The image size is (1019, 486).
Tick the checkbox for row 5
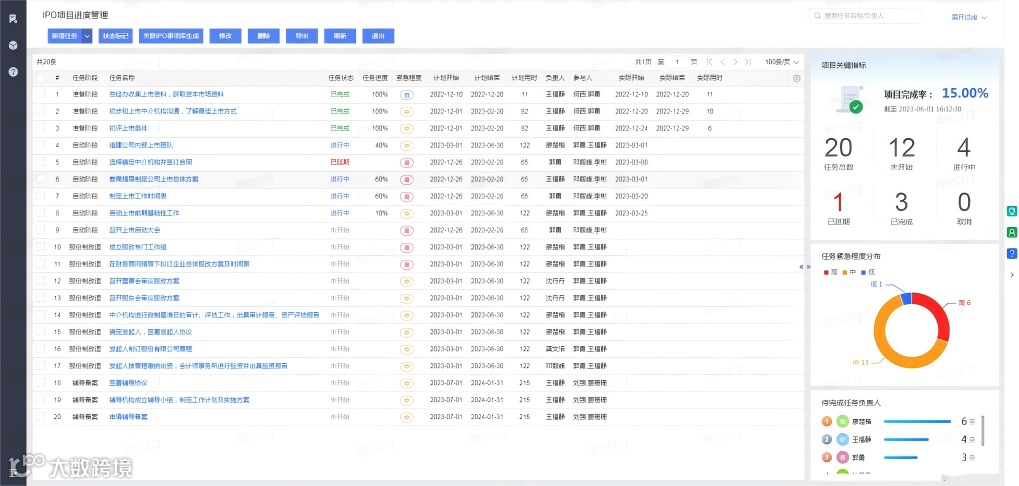click(41, 162)
